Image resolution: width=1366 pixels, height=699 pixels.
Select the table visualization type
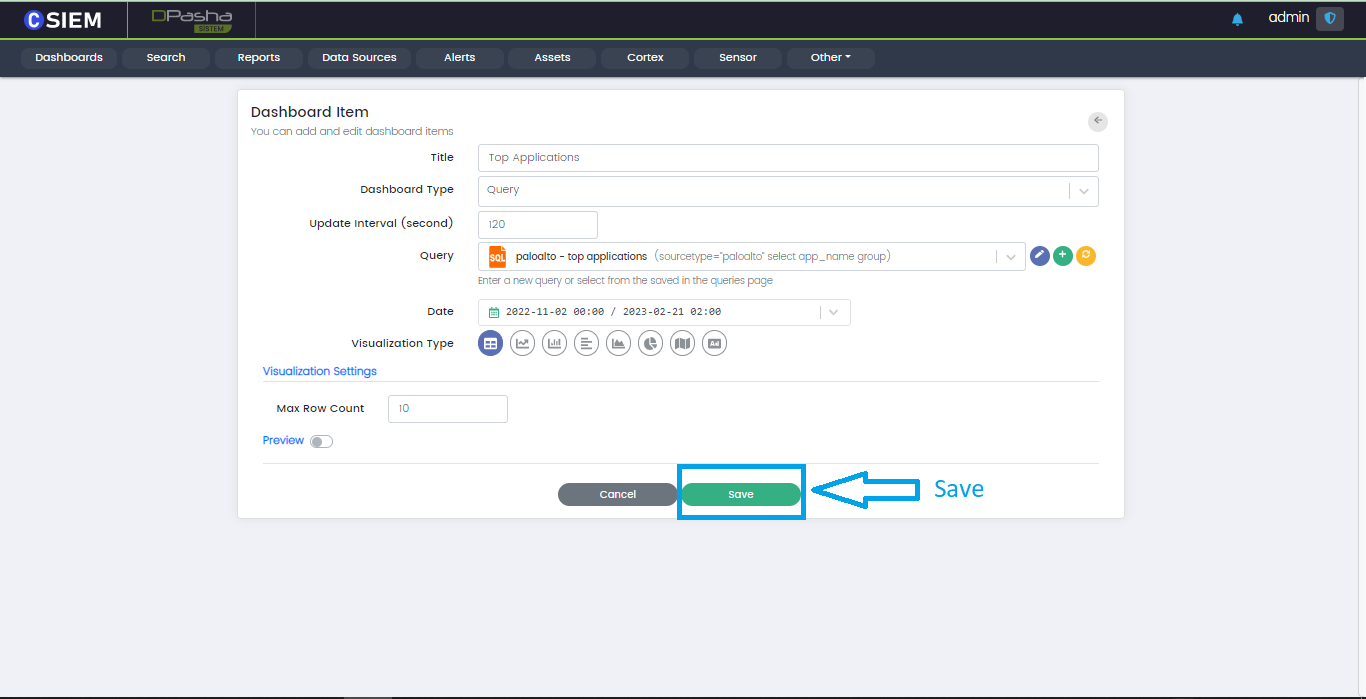pyautogui.click(x=490, y=343)
